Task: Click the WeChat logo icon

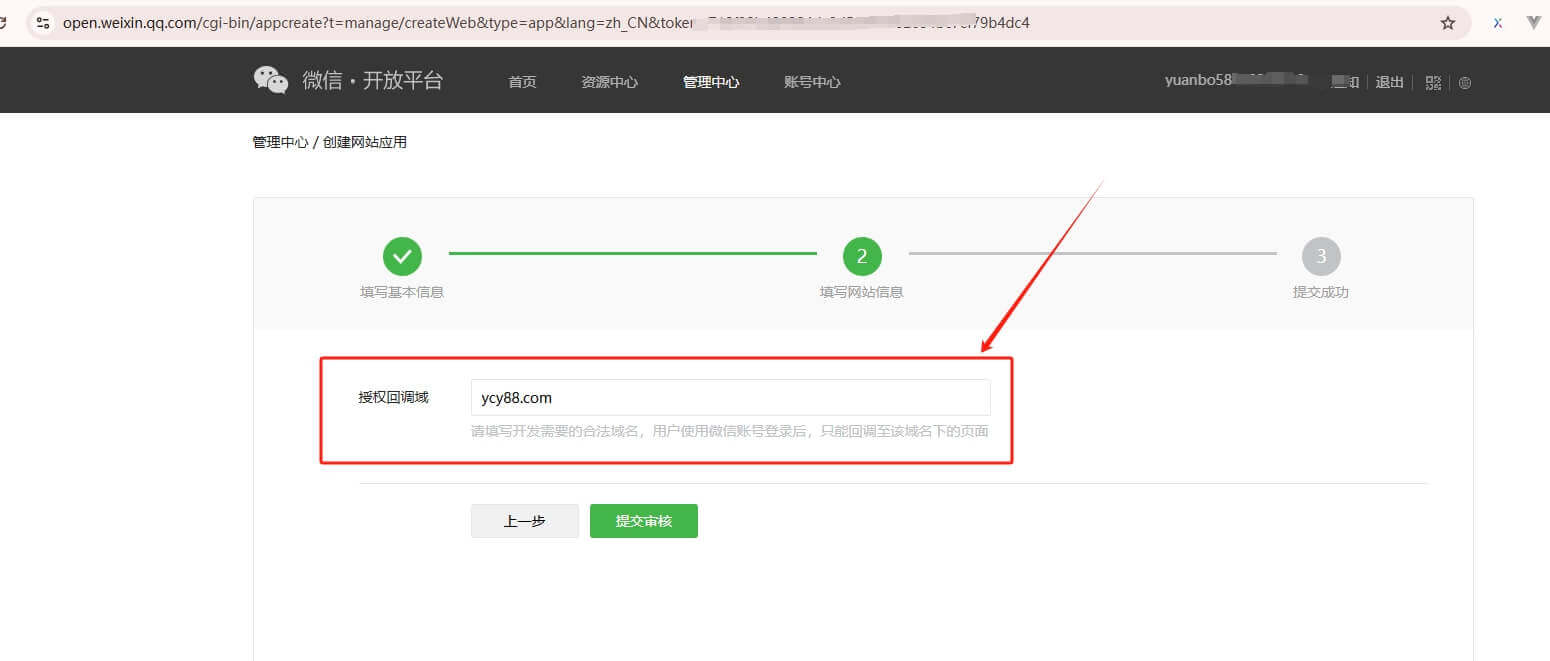Action: click(271, 81)
